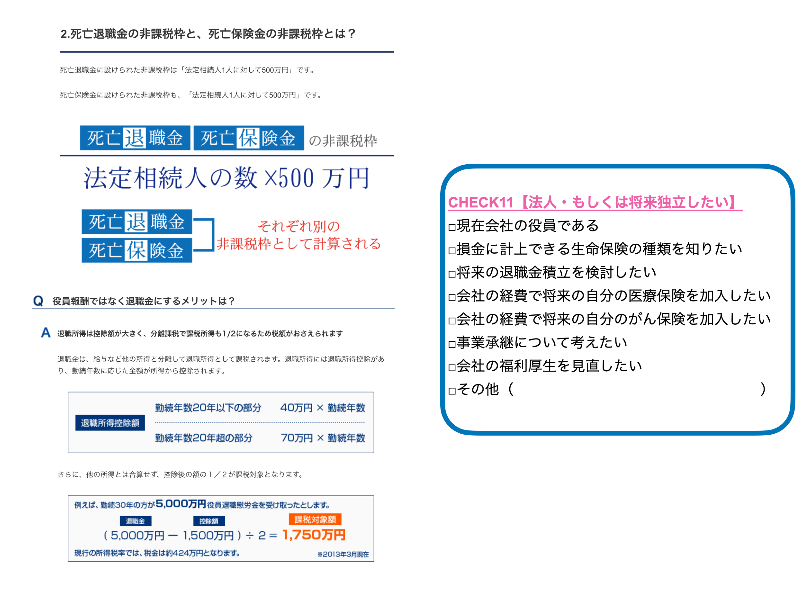Check the 会社の福利厚生を見直したい checkbox

(x=453, y=366)
